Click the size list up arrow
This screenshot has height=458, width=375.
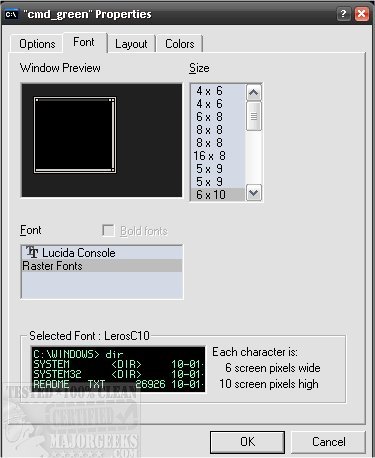(x=254, y=92)
